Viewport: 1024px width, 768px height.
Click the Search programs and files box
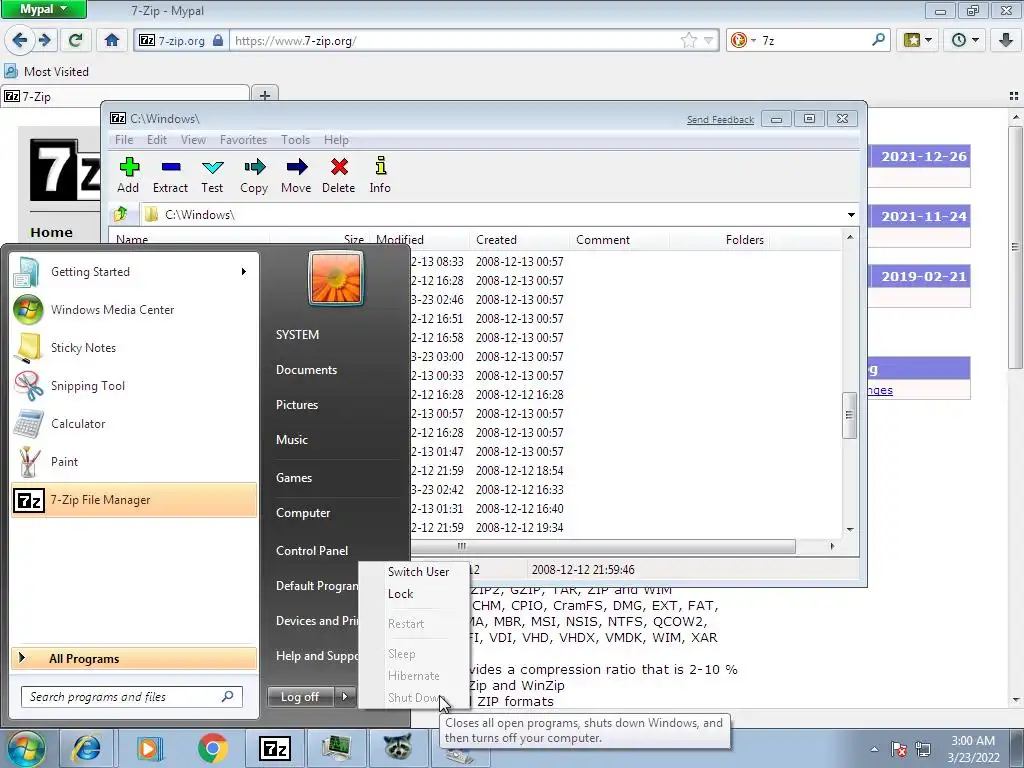tap(132, 697)
